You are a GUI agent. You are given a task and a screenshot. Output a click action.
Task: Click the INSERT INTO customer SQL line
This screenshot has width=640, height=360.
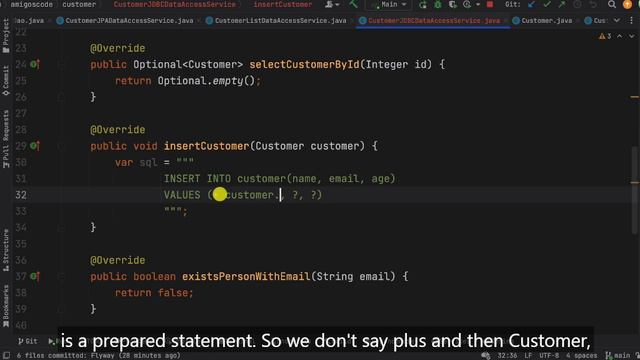[x=280, y=179]
